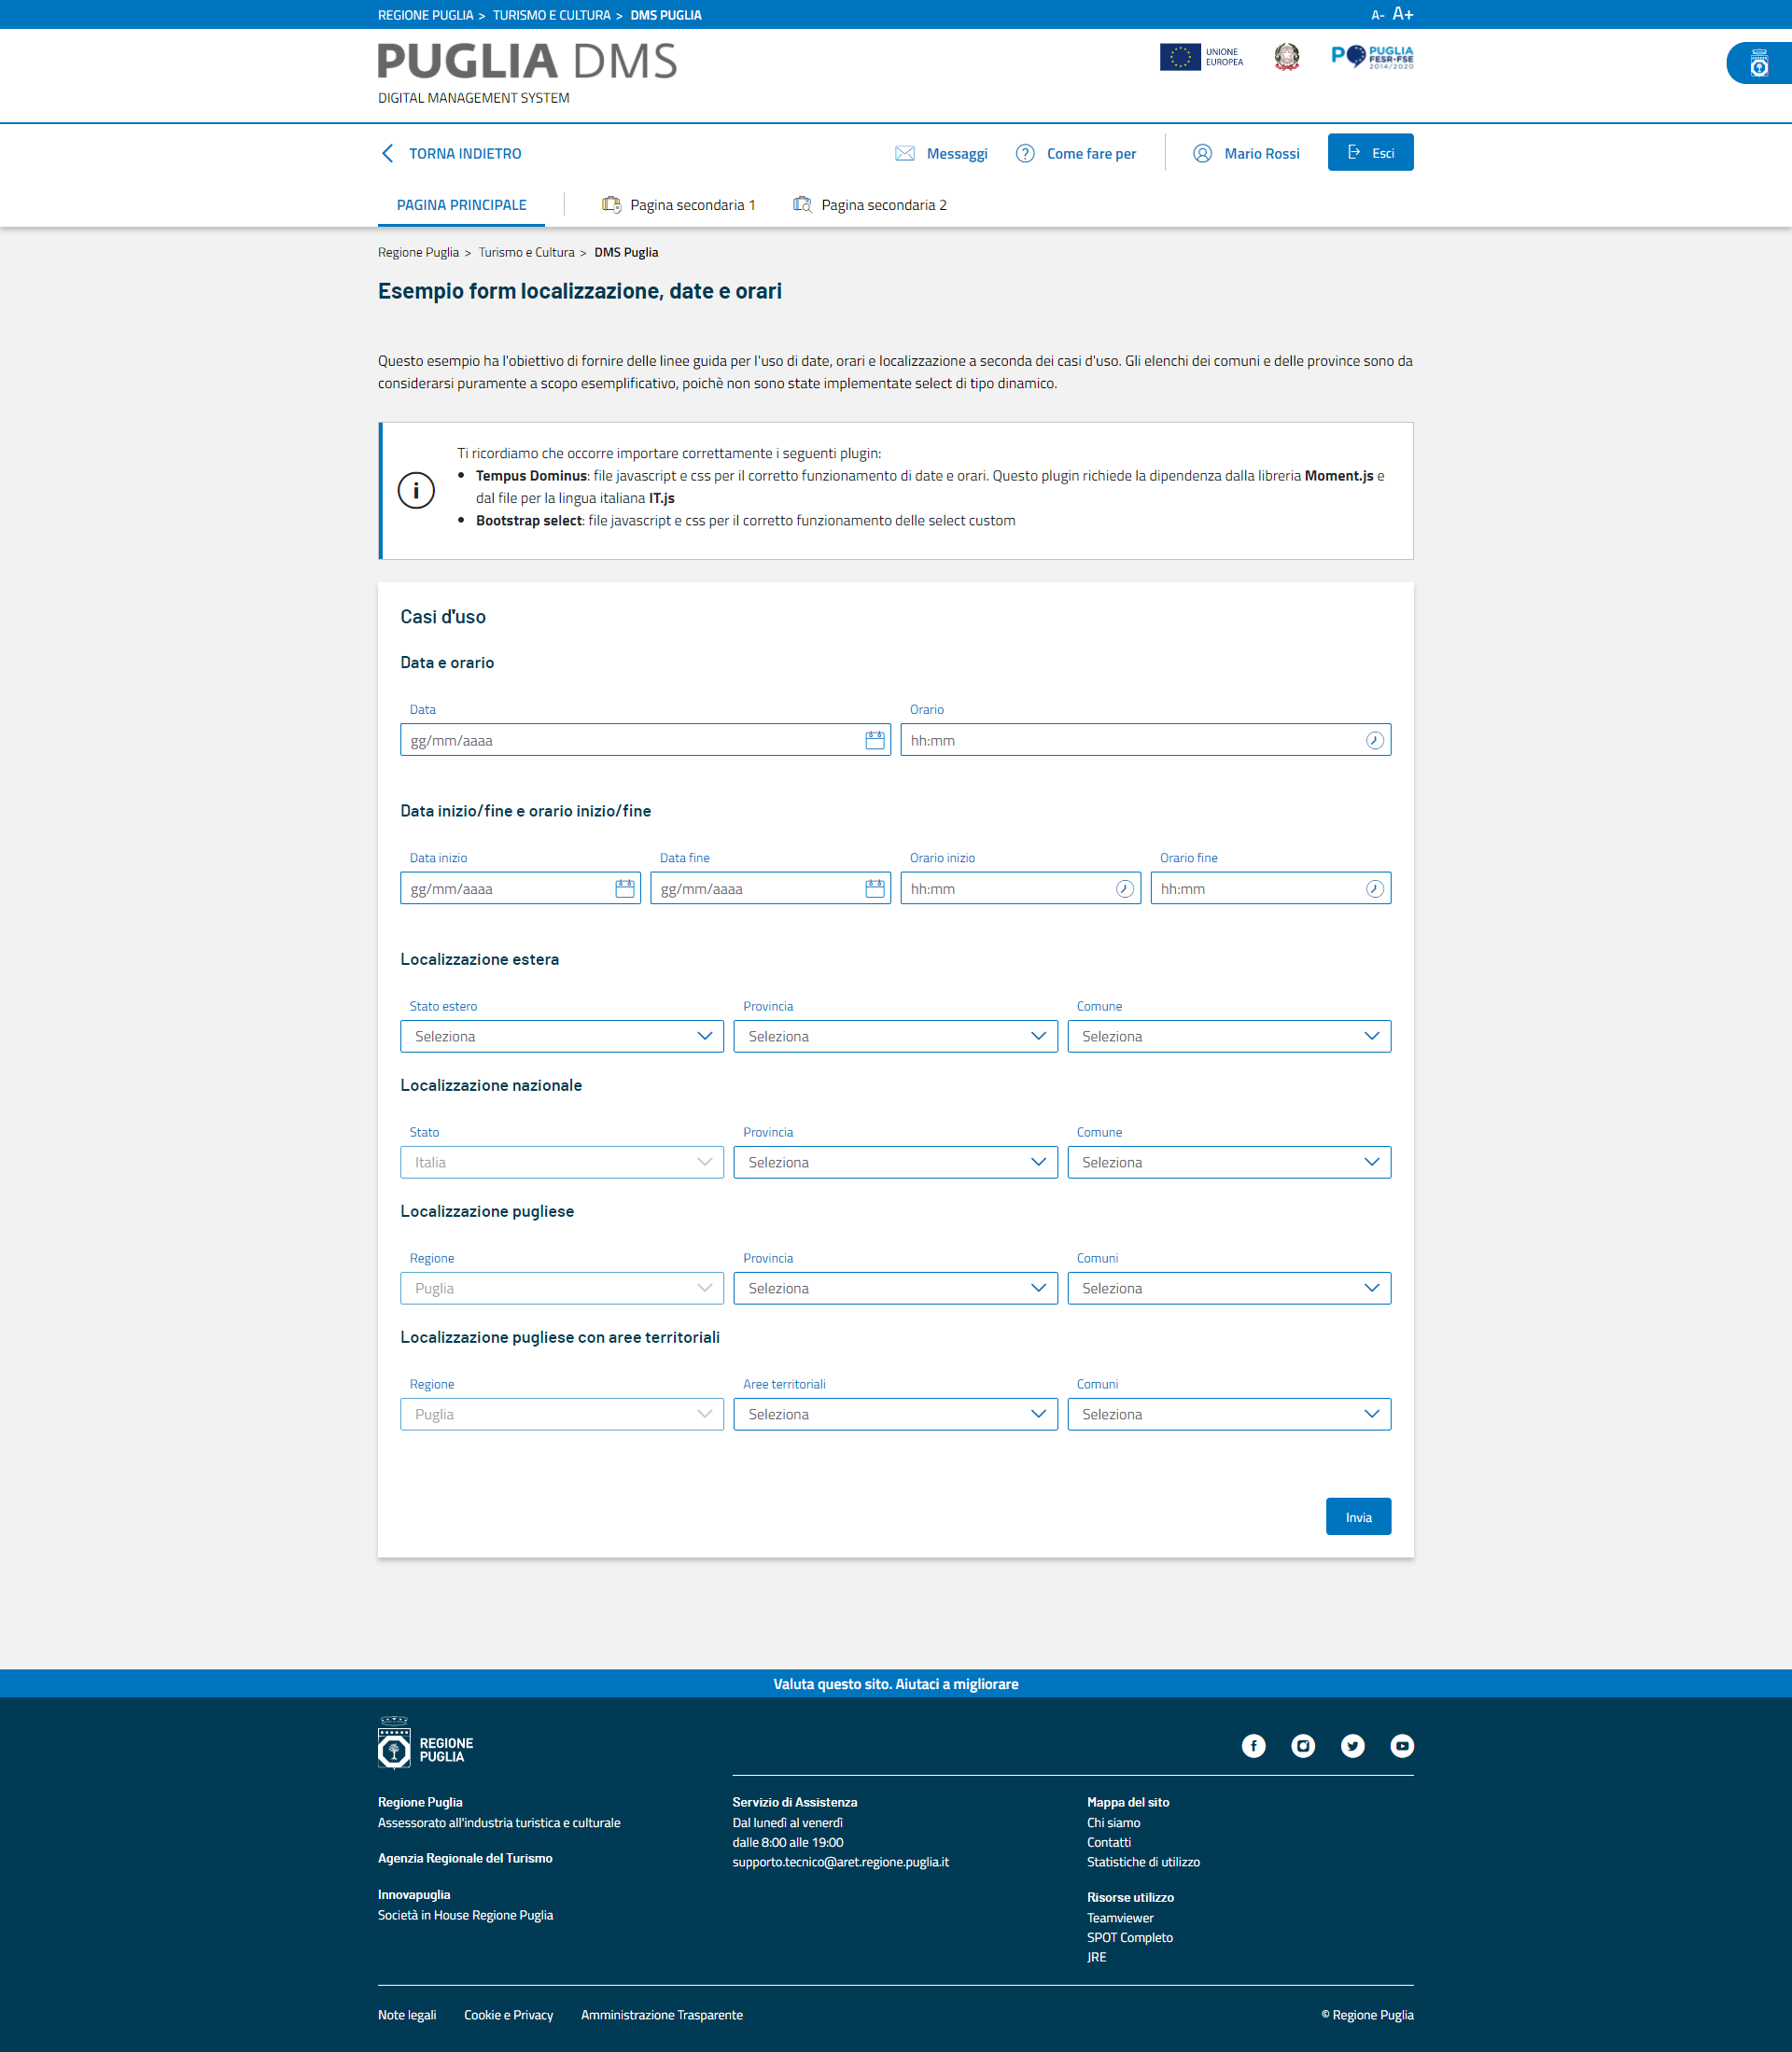Open the Instagram icon in footer
Screen dimensions: 1792x2052
tap(1302, 1745)
